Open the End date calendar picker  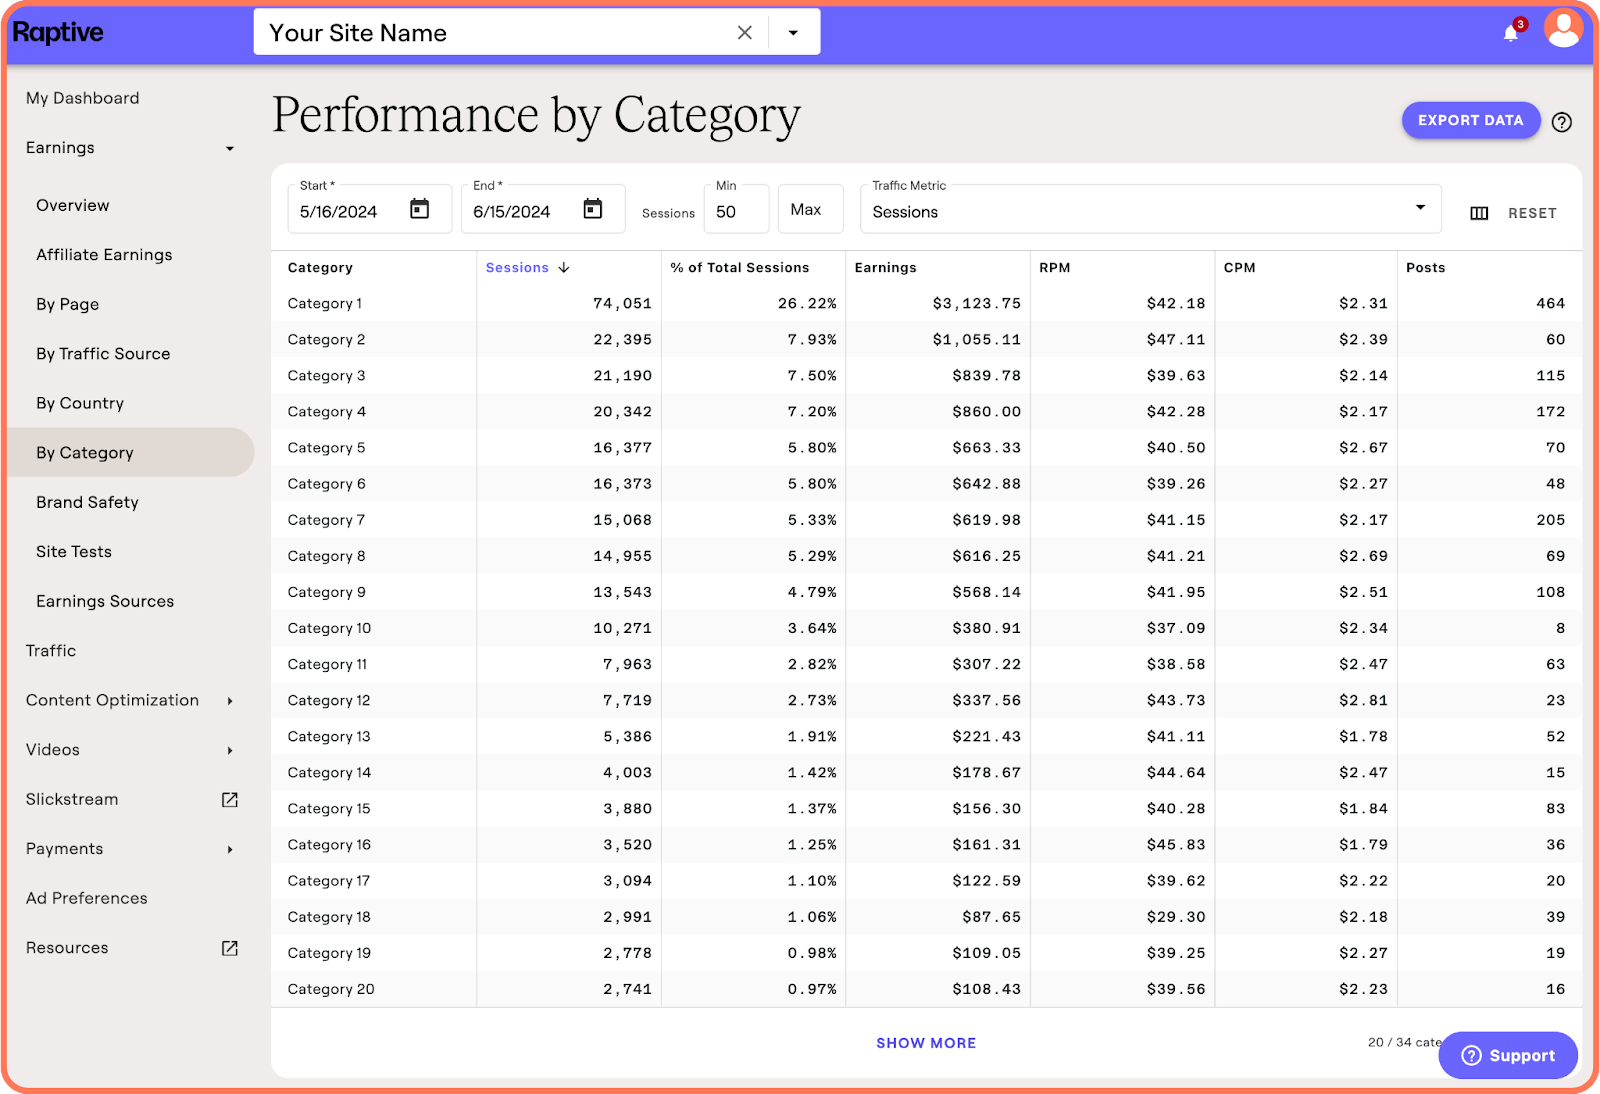pyautogui.click(x=593, y=209)
